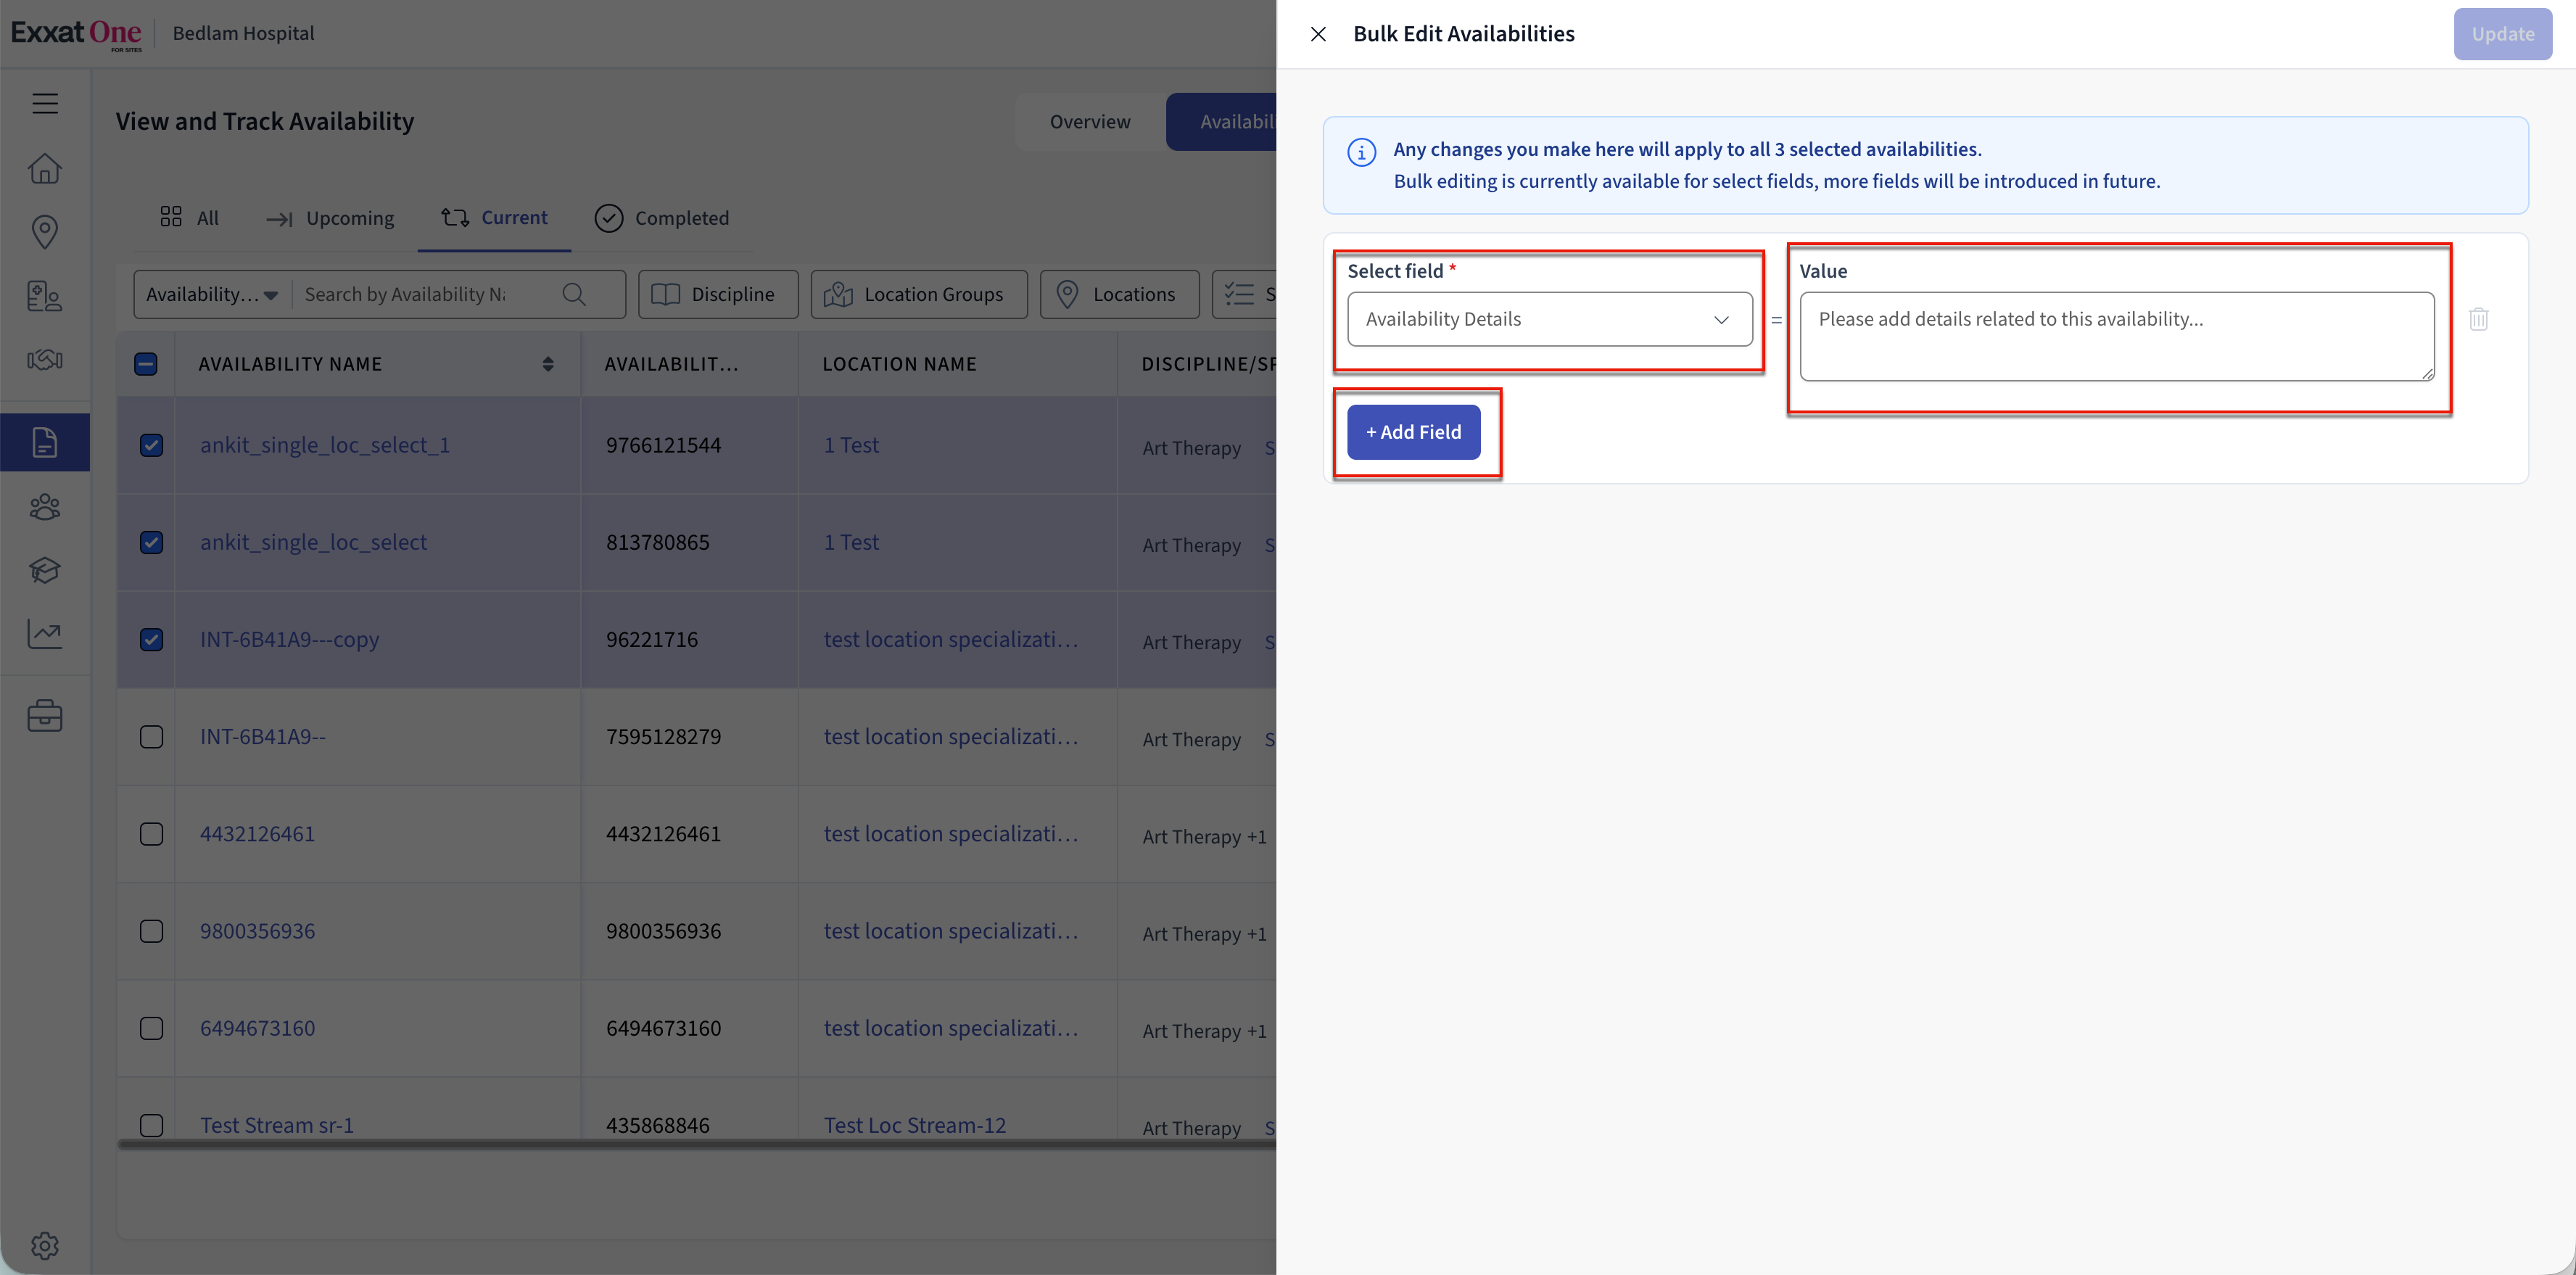This screenshot has height=1275, width=2576.
Task: Click the hamburger menu icon in sidebar
Action: [45, 103]
